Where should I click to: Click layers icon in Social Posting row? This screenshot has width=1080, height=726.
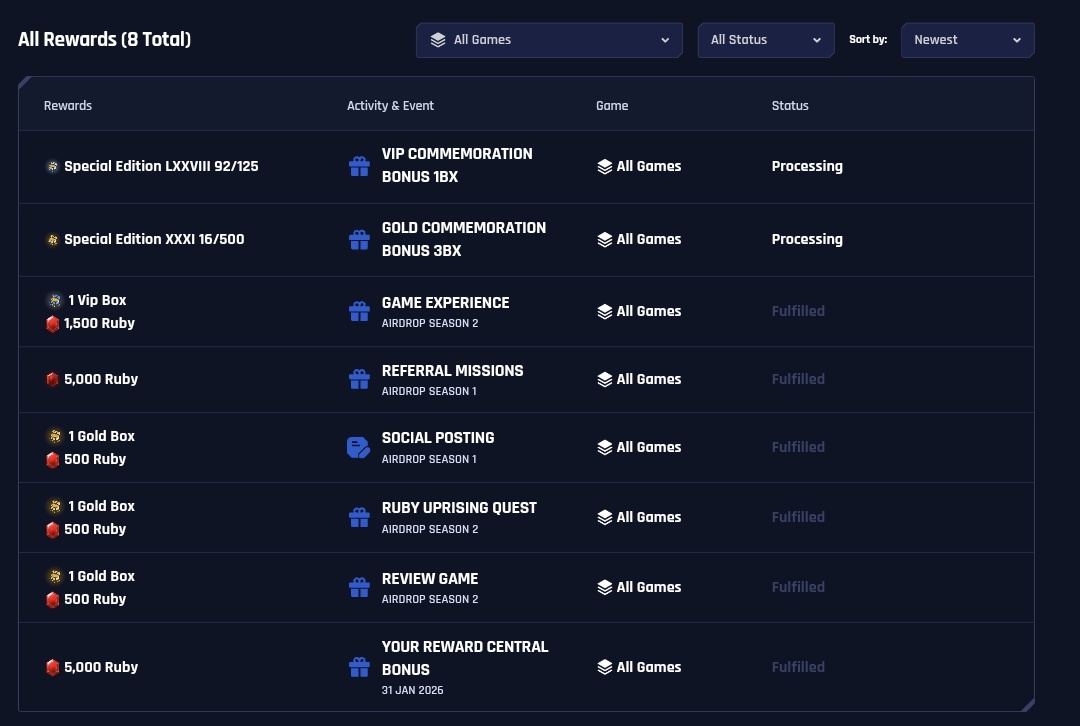605,448
